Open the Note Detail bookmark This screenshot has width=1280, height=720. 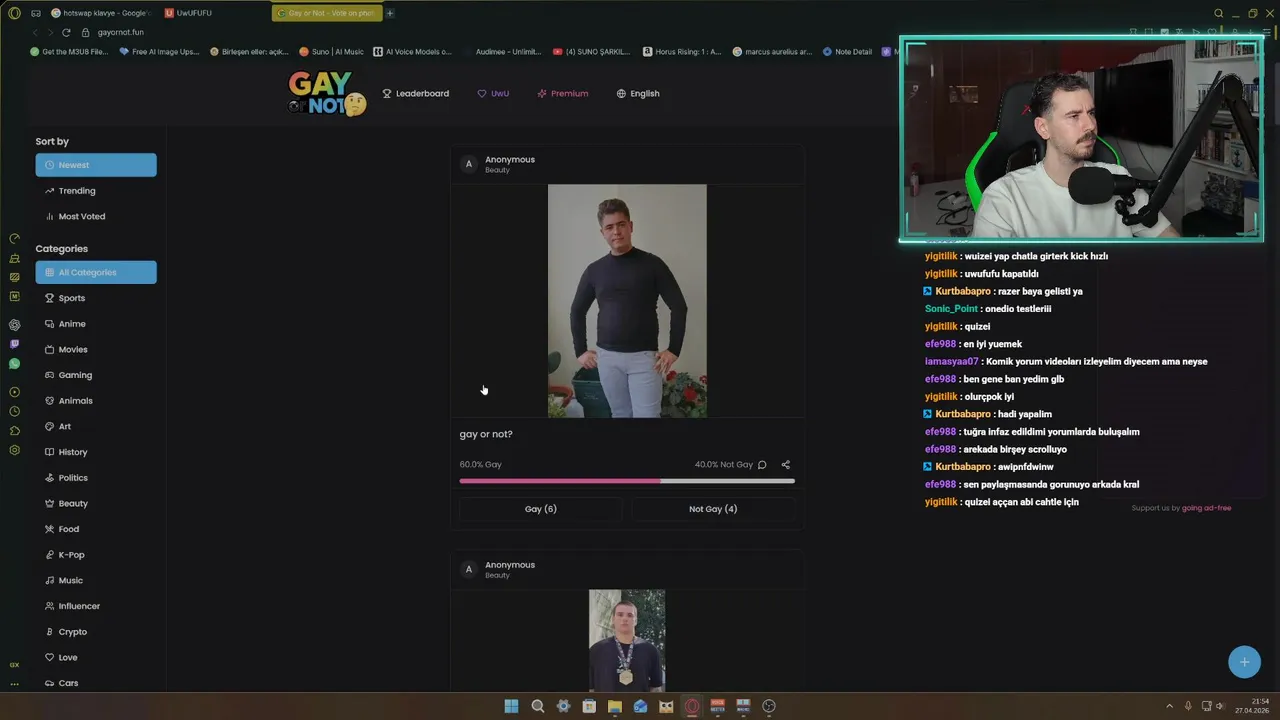coord(847,52)
